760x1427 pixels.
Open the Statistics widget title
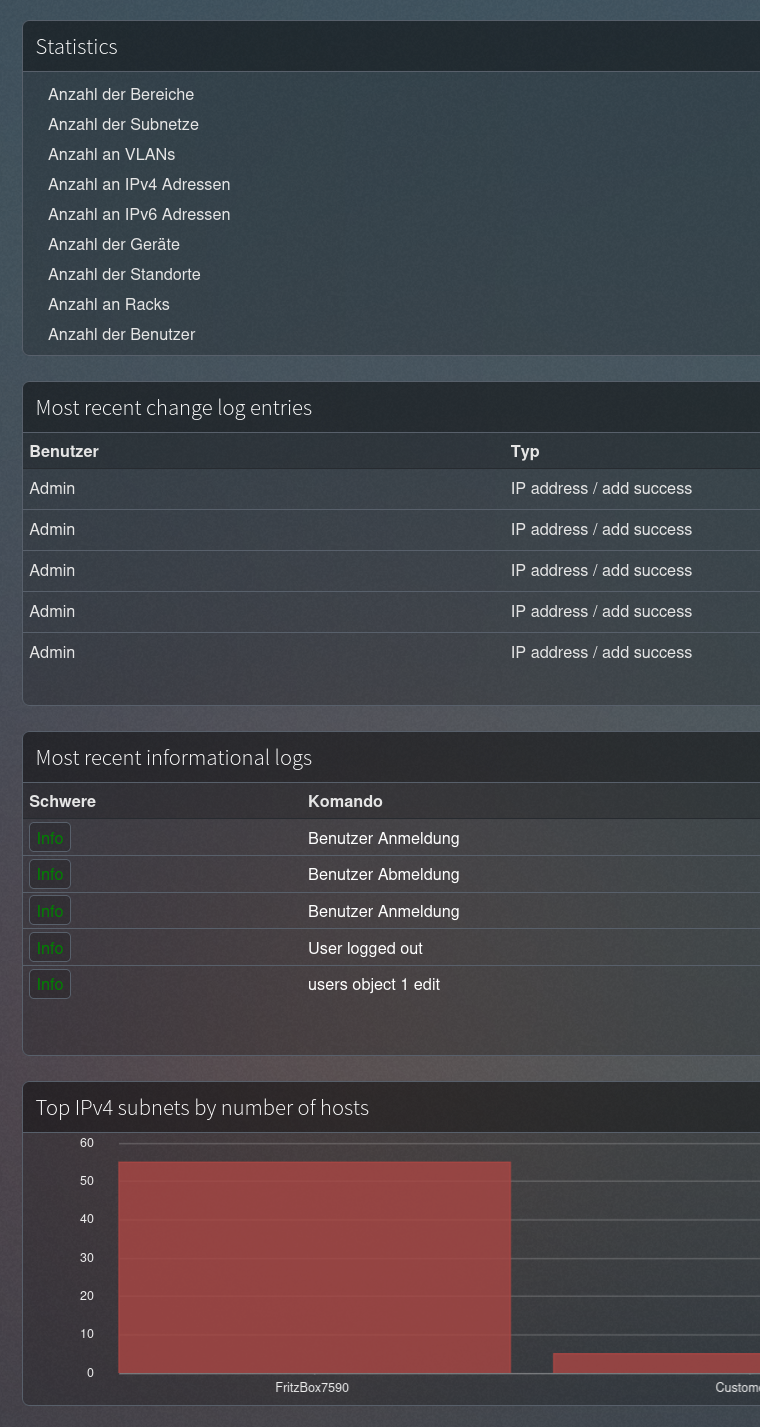pyautogui.click(x=77, y=47)
